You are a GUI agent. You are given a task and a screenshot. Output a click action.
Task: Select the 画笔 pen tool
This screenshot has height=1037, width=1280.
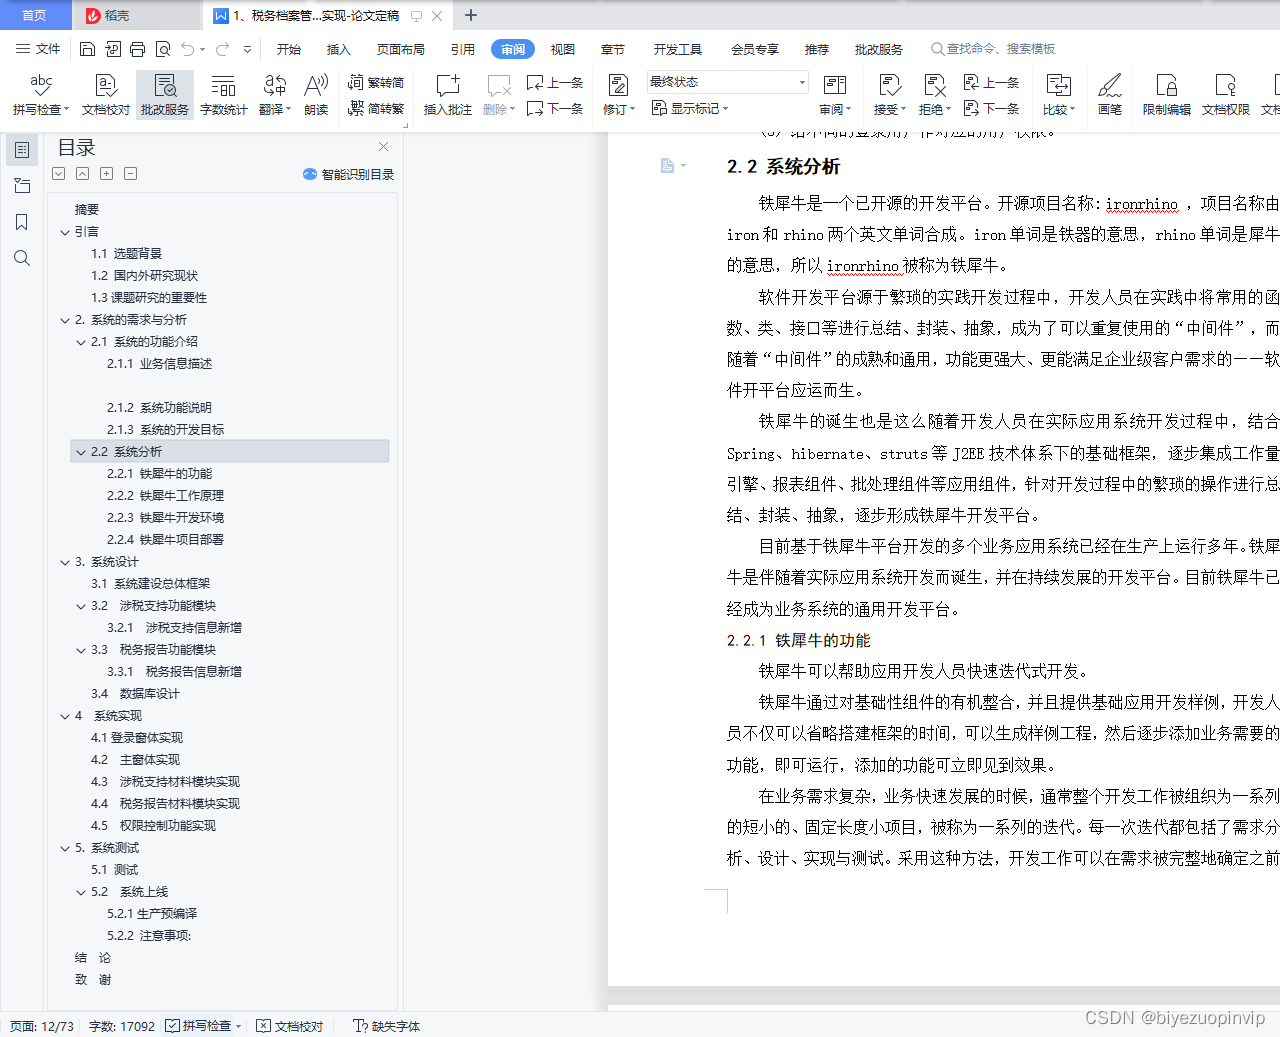(1110, 95)
